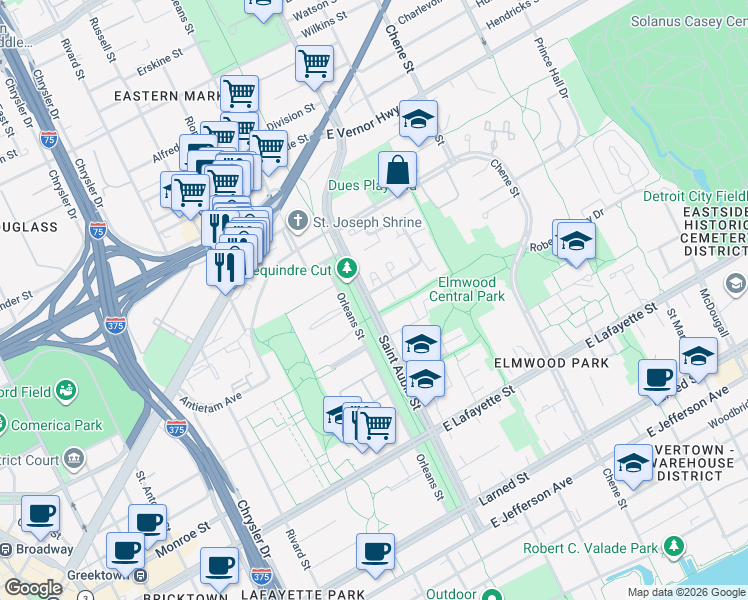Click the shopping bag marker at Dues Playfield
748x600 pixels.
pos(397,171)
